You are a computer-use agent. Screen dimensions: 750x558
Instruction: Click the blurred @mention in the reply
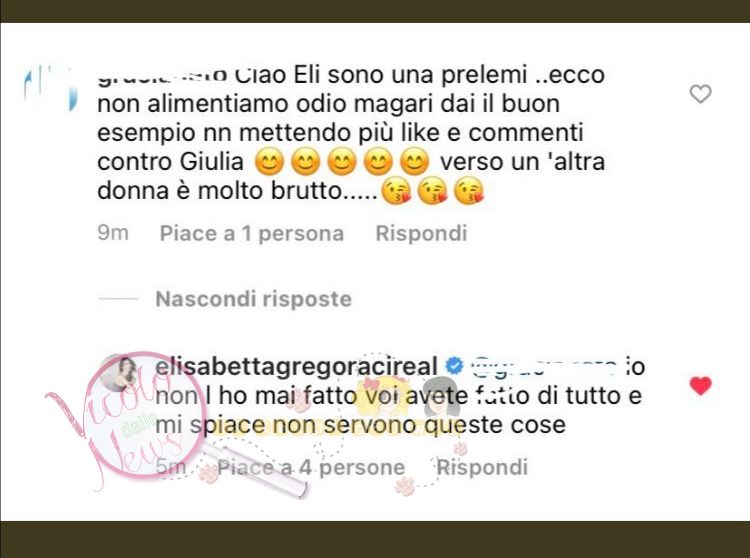pyautogui.click(x=544, y=367)
